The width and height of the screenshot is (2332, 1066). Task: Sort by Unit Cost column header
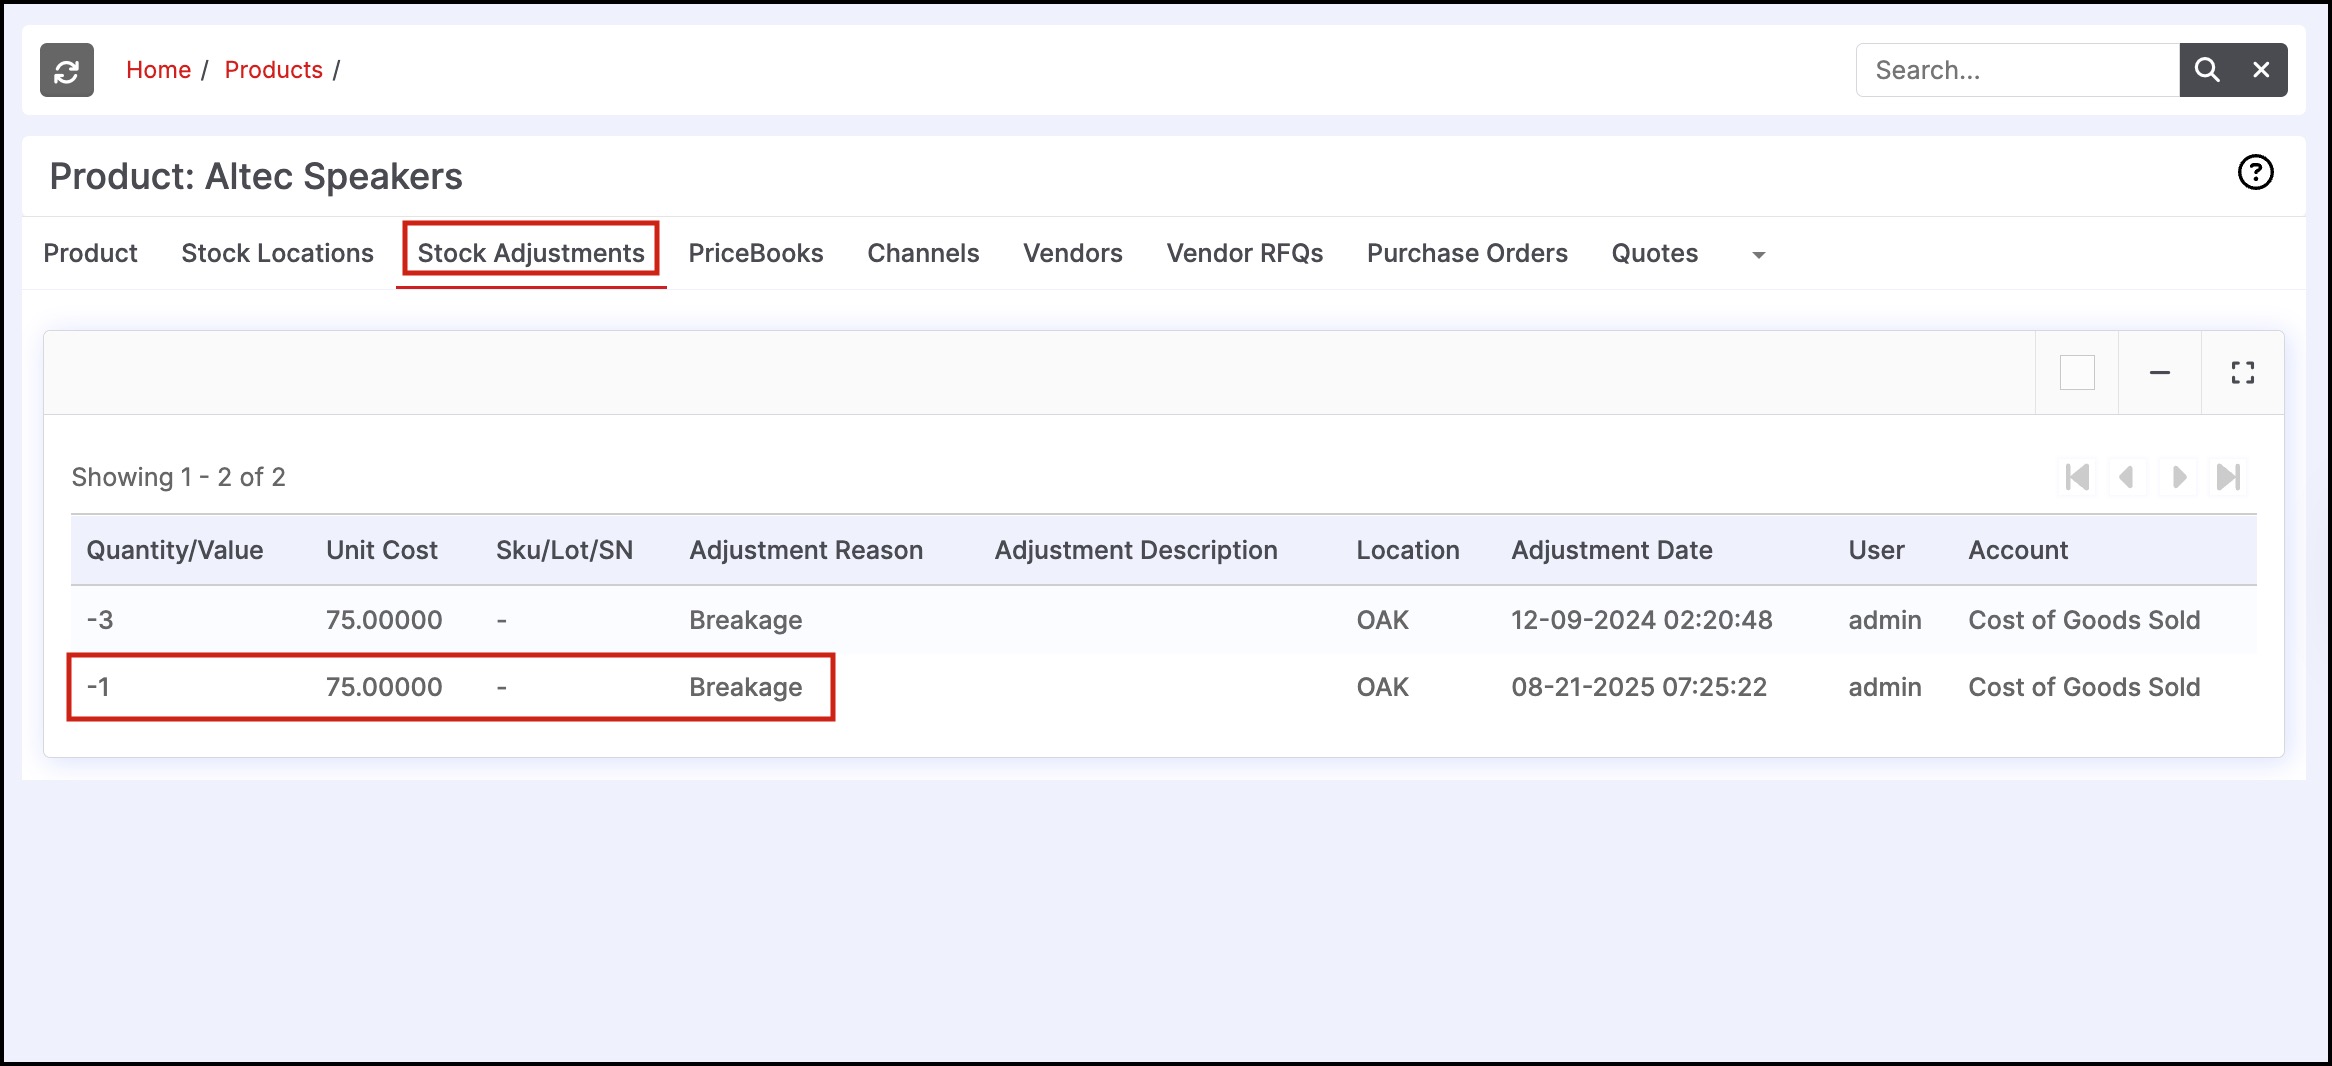coord(382,550)
